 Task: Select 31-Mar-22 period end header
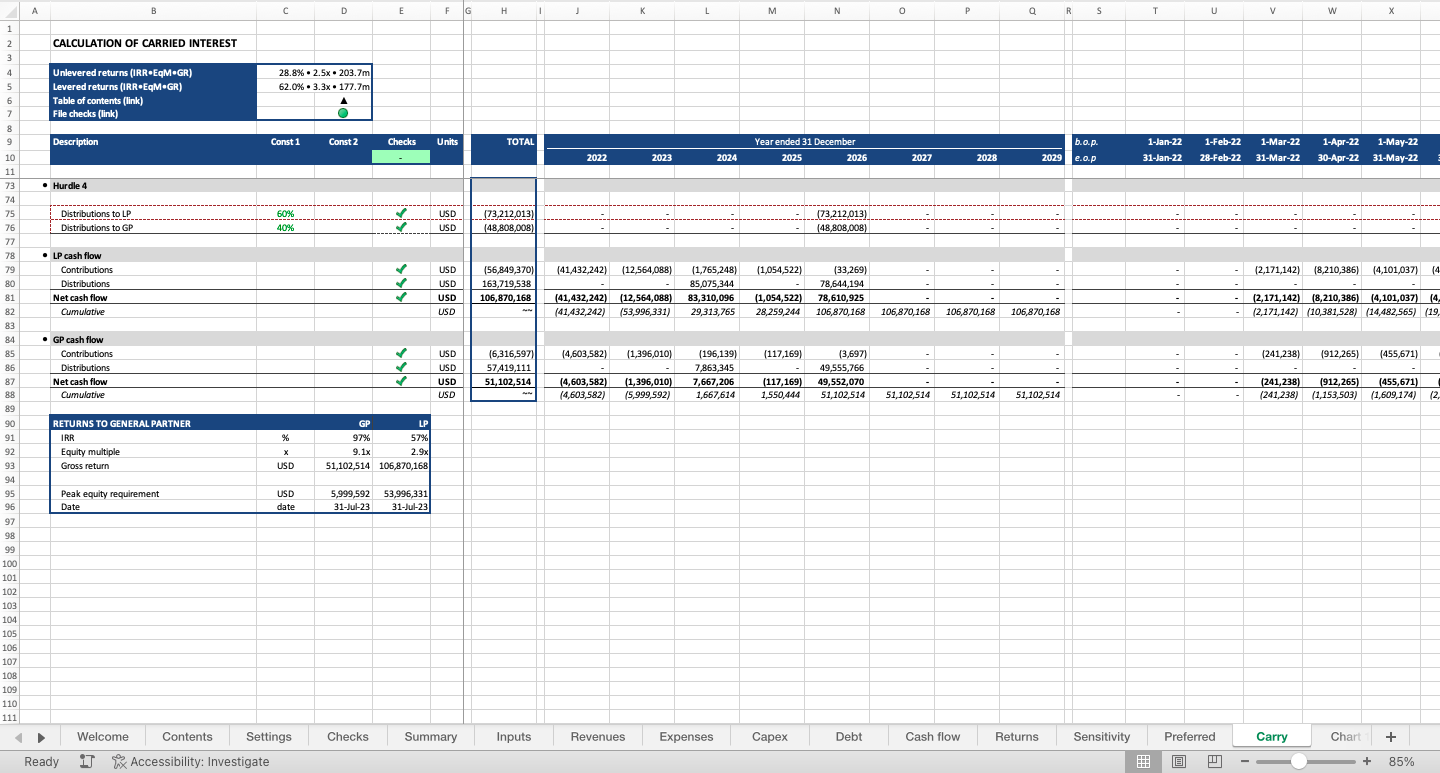[x=1272, y=158]
